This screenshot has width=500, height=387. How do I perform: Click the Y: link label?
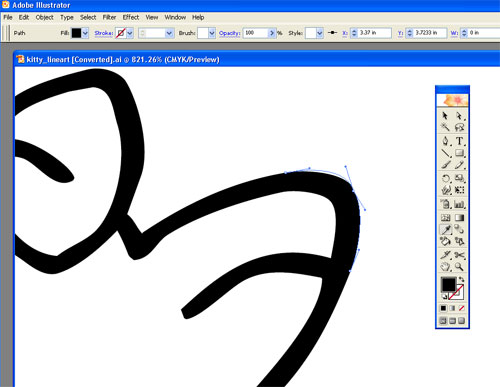tap(400, 33)
